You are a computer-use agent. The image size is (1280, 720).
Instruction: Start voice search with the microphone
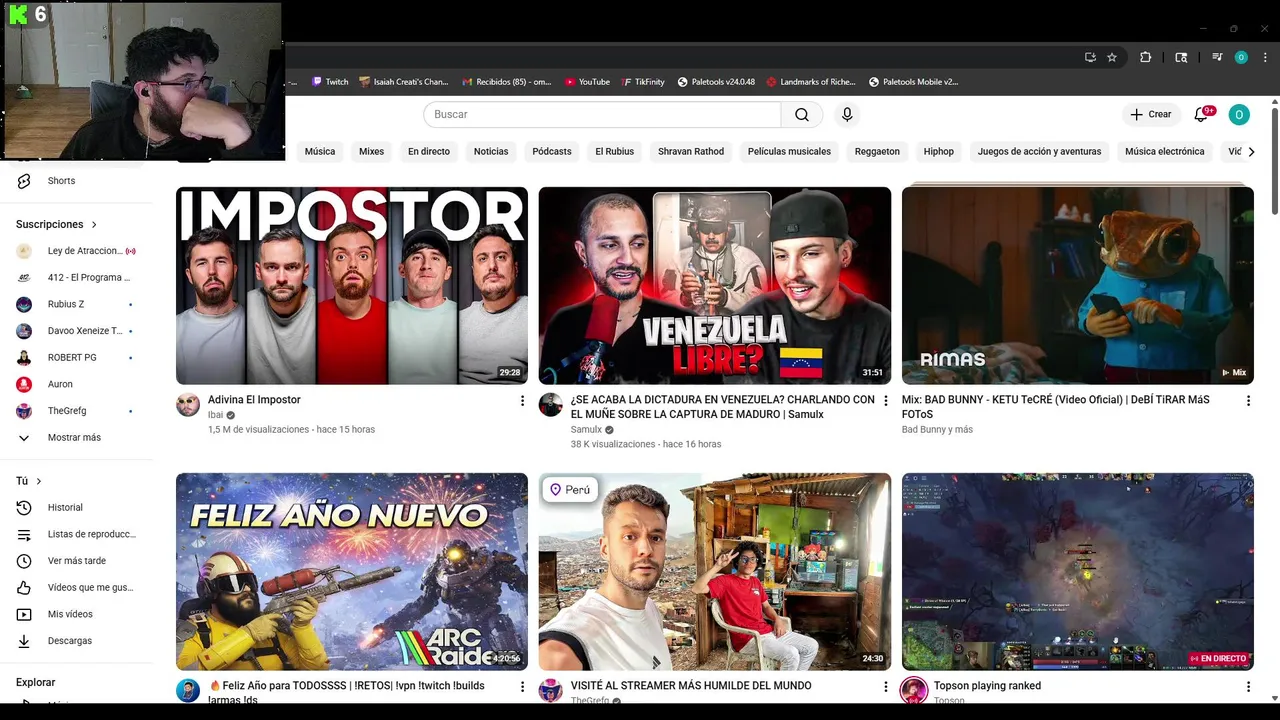click(847, 114)
